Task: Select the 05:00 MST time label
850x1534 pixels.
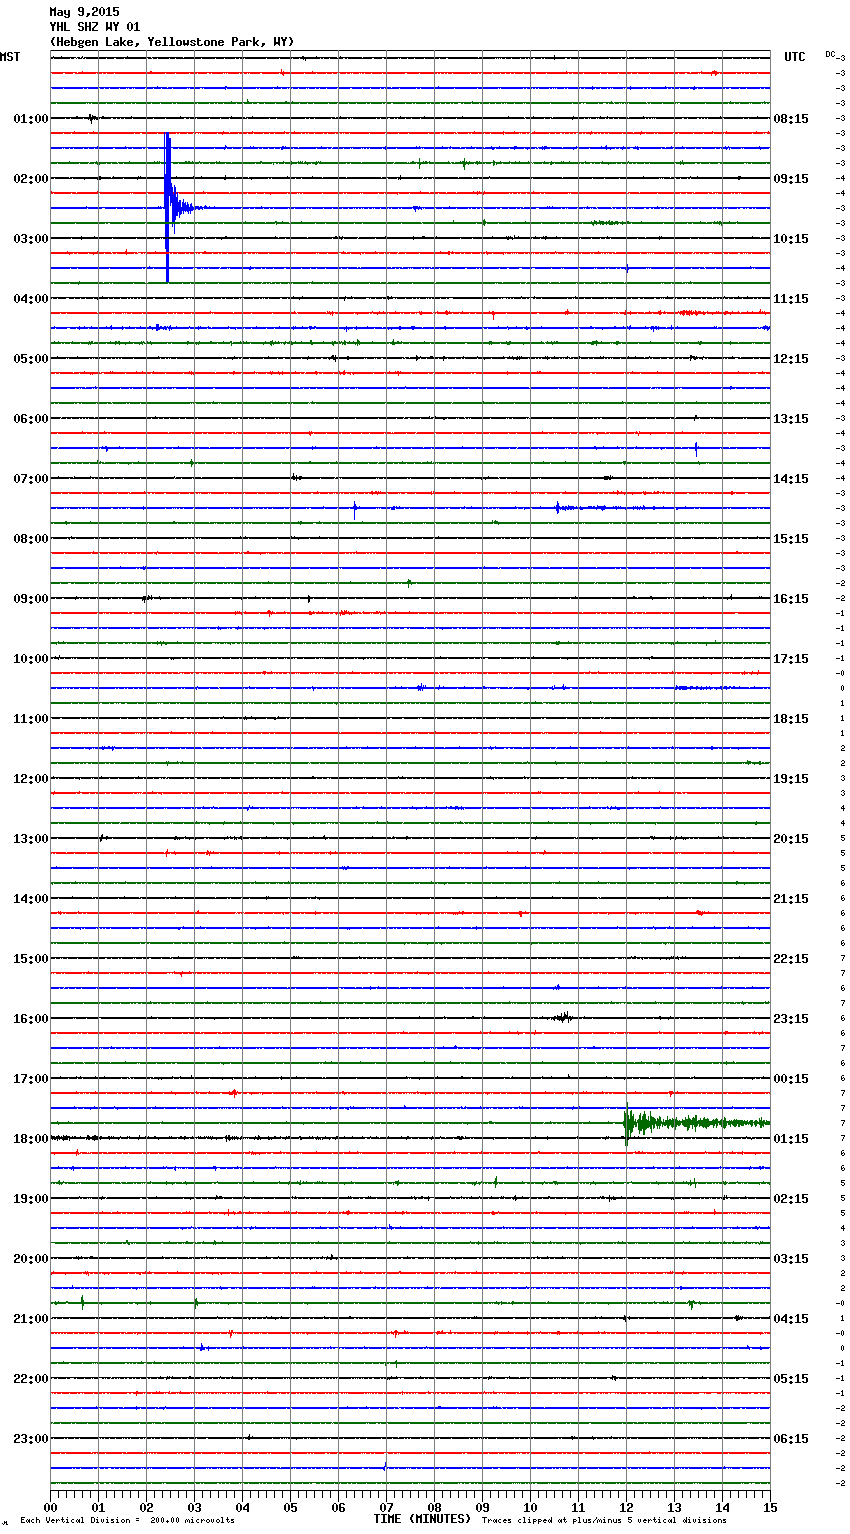Action: (30, 359)
